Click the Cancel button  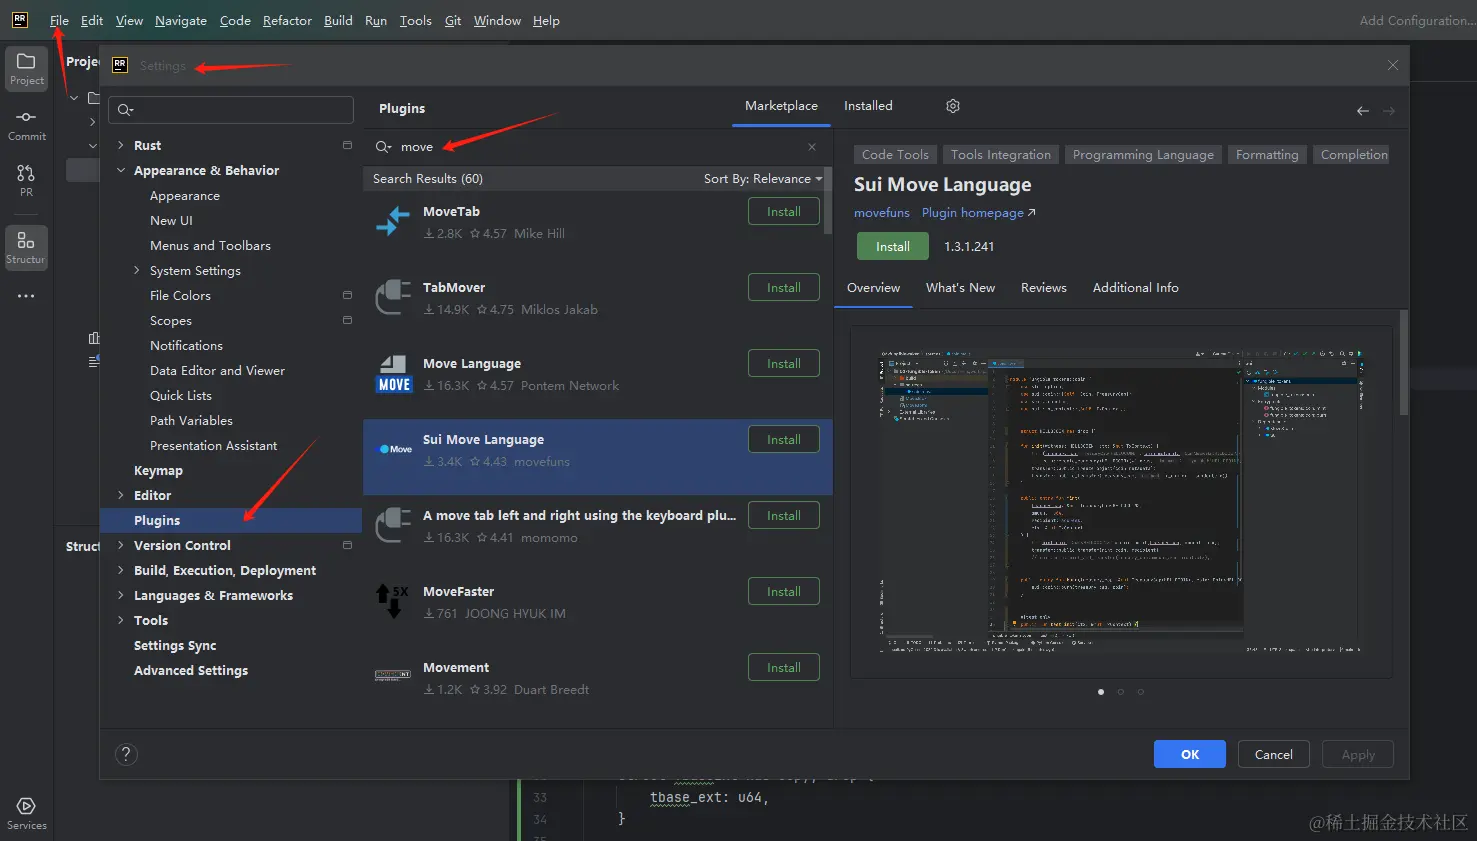tap(1274, 754)
